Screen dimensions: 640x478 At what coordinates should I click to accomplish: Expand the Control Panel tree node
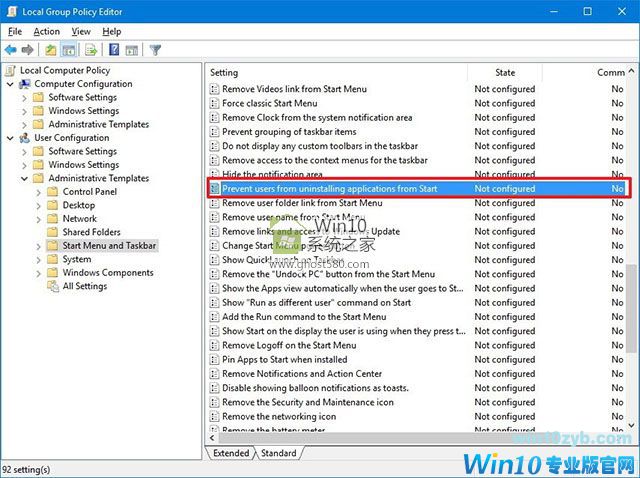(38, 192)
